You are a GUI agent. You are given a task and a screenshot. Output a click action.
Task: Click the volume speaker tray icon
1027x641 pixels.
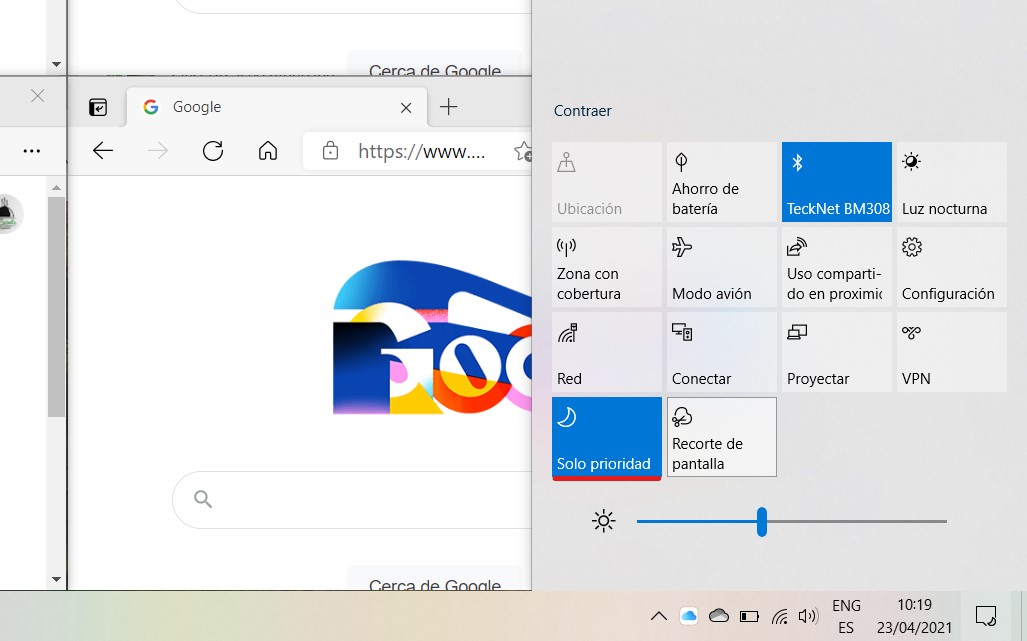tap(808, 616)
